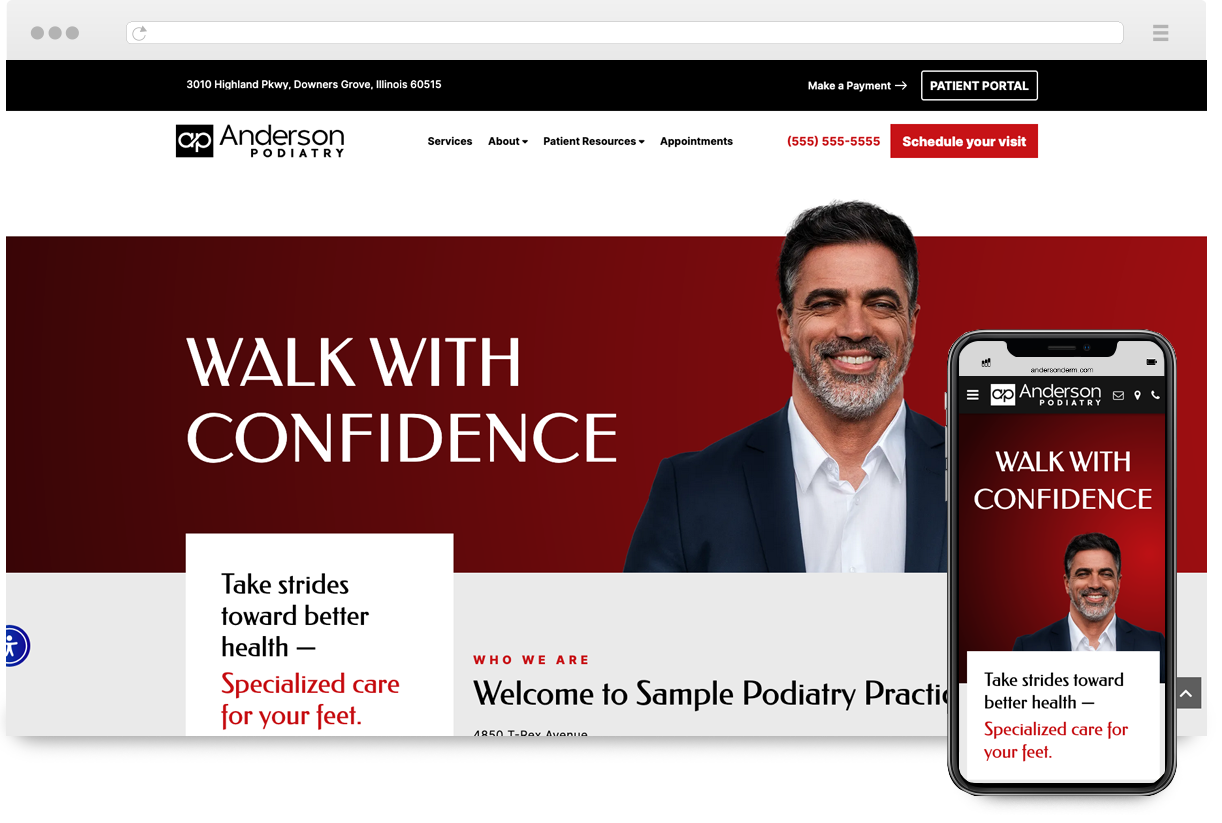
Task: Click the Anderson Podiatry mobile header logo
Action: [x=1046, y=394]
